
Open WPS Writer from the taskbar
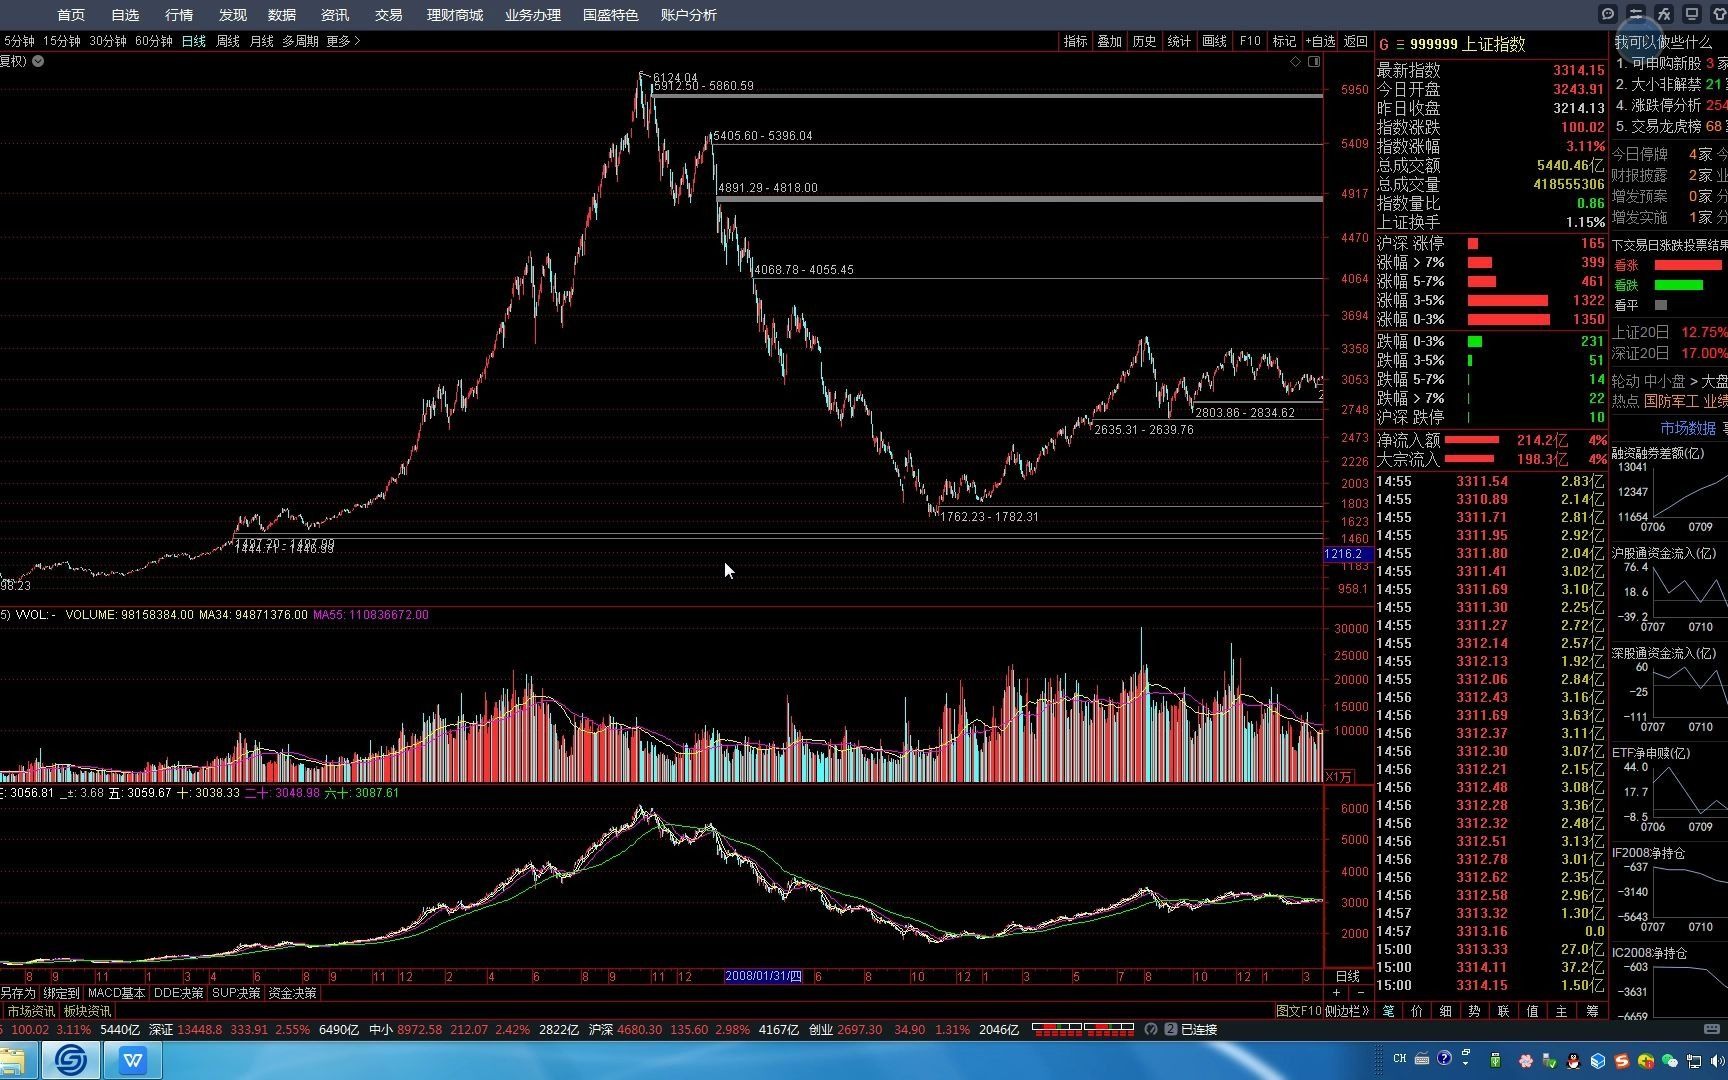pos(132,1060)
